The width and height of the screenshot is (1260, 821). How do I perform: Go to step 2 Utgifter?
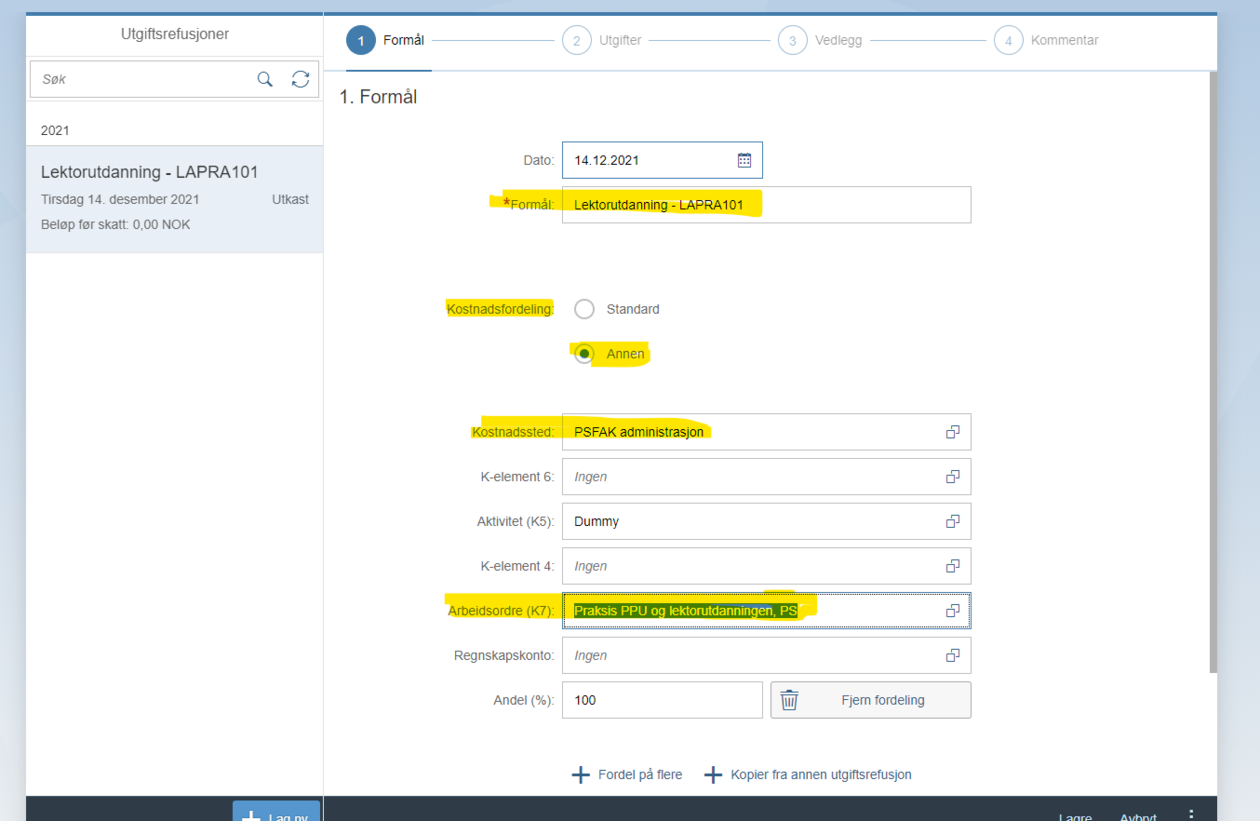click(577, 41)
